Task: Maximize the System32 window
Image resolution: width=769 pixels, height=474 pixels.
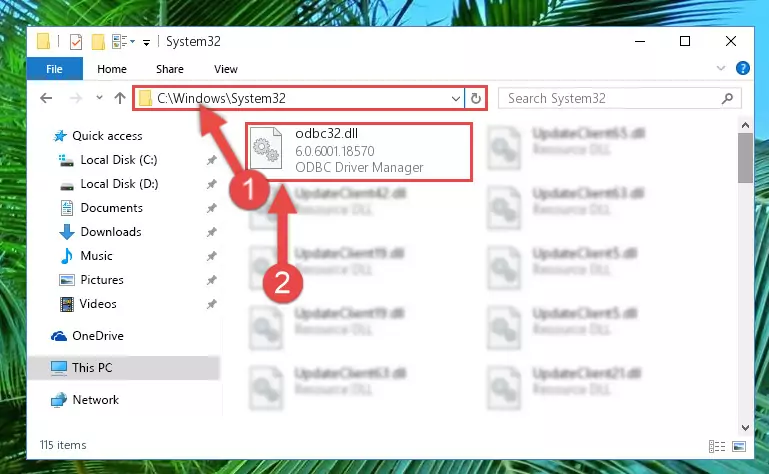Action: pos(685,42)
